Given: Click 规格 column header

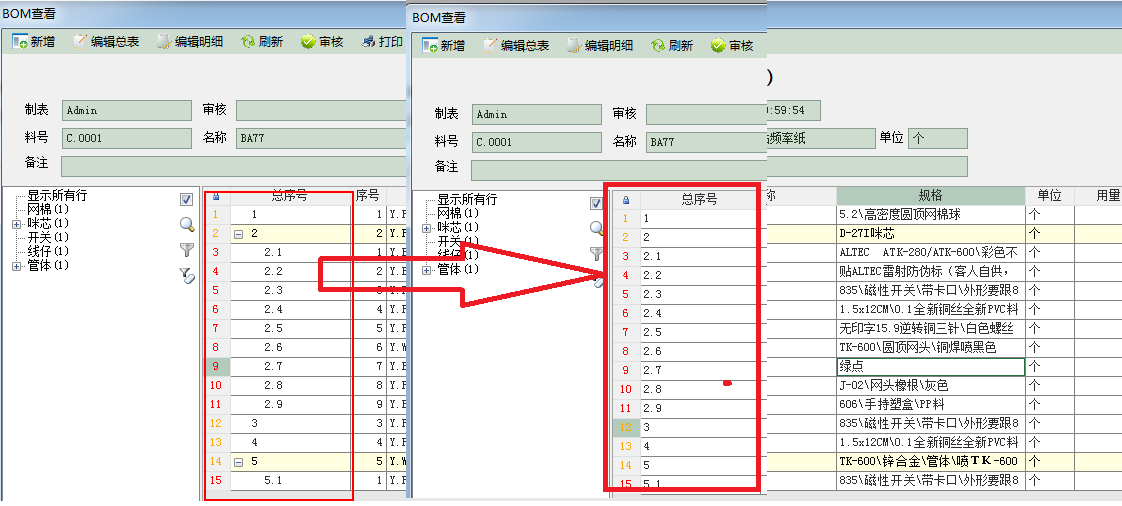Looking at the screenshot, I should click(x=930, y=195).
